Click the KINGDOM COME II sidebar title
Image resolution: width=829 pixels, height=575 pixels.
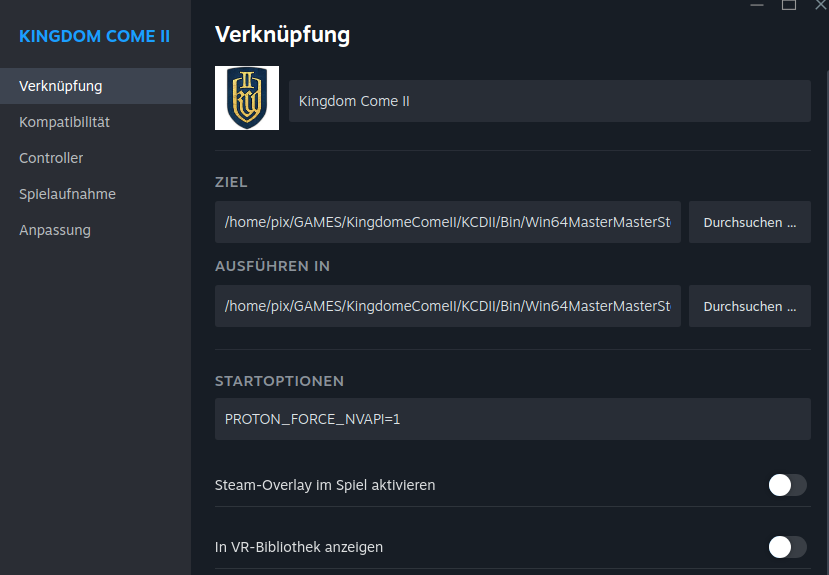[94, 36]
